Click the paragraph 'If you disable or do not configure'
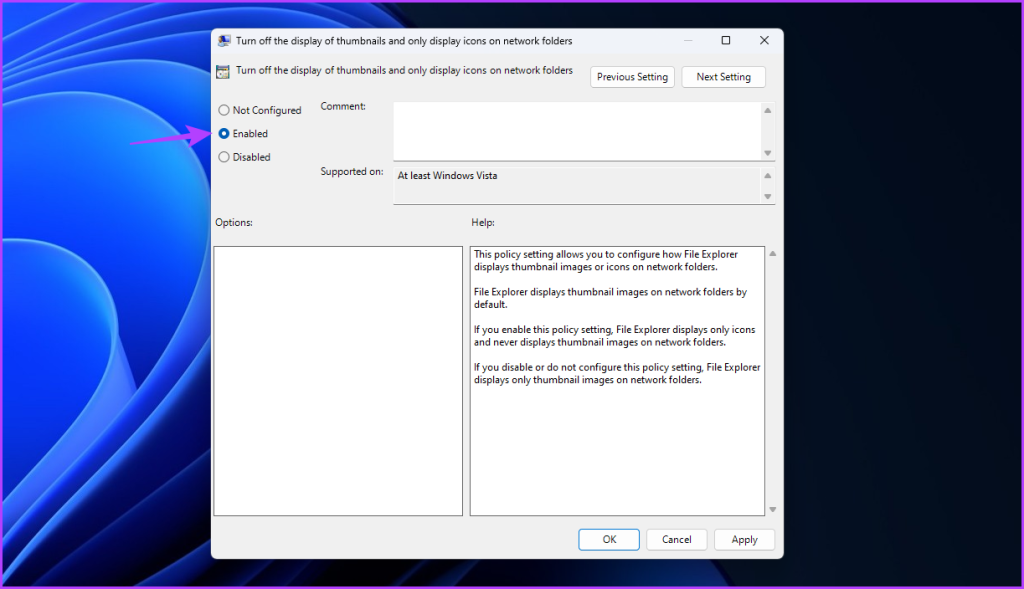 point(617,374)
